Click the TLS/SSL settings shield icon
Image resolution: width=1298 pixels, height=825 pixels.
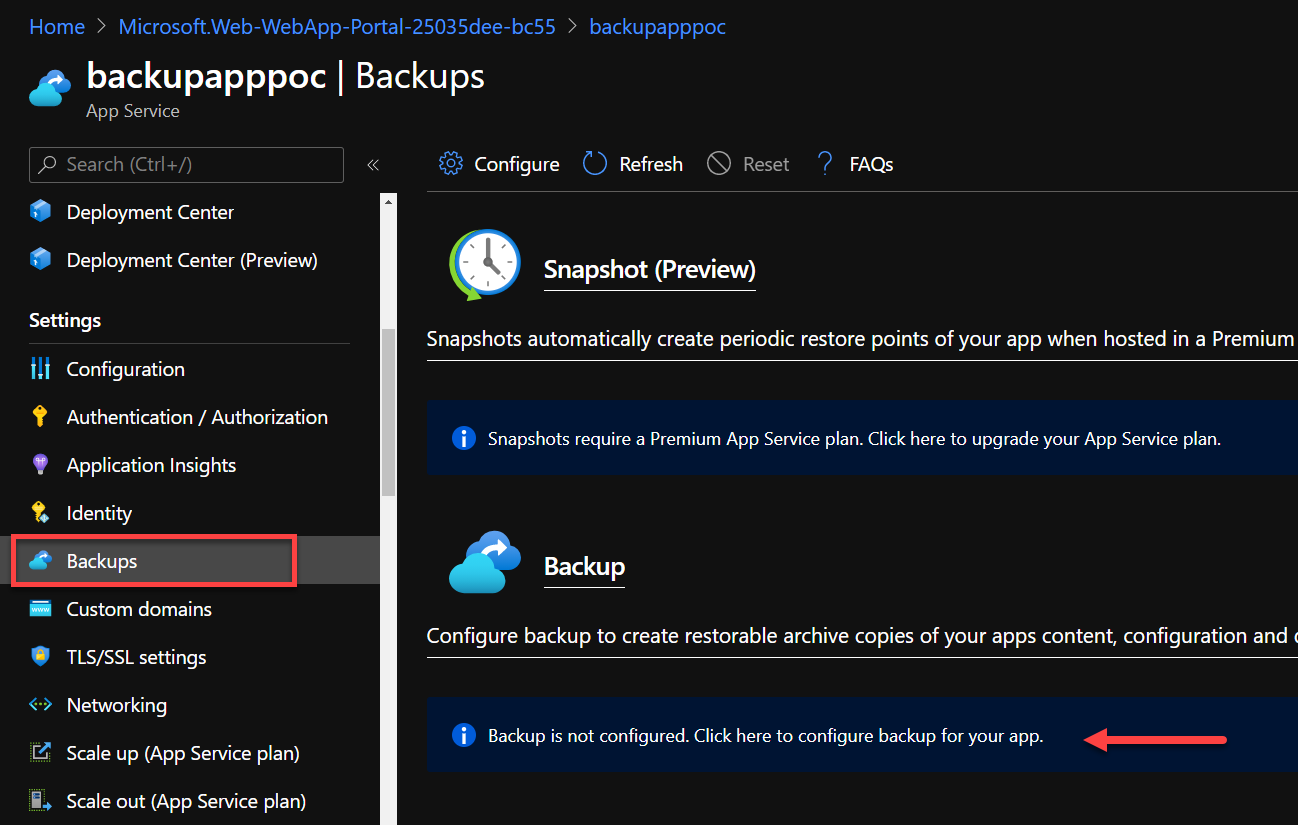41,657
